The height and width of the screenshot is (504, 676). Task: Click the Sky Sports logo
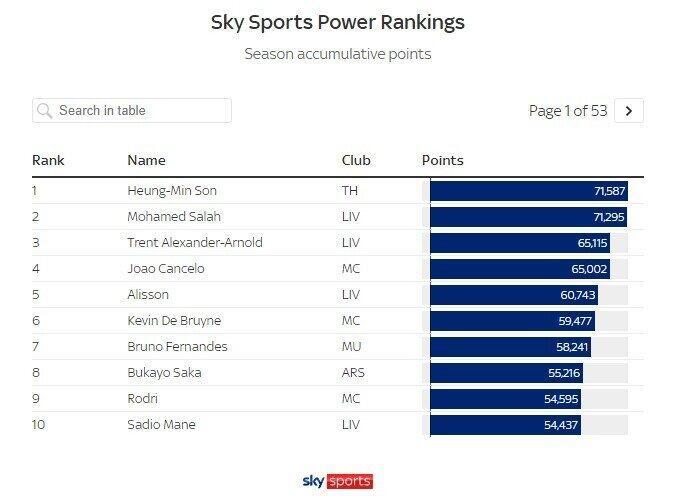pyautogui.click(x=338, y=481)
